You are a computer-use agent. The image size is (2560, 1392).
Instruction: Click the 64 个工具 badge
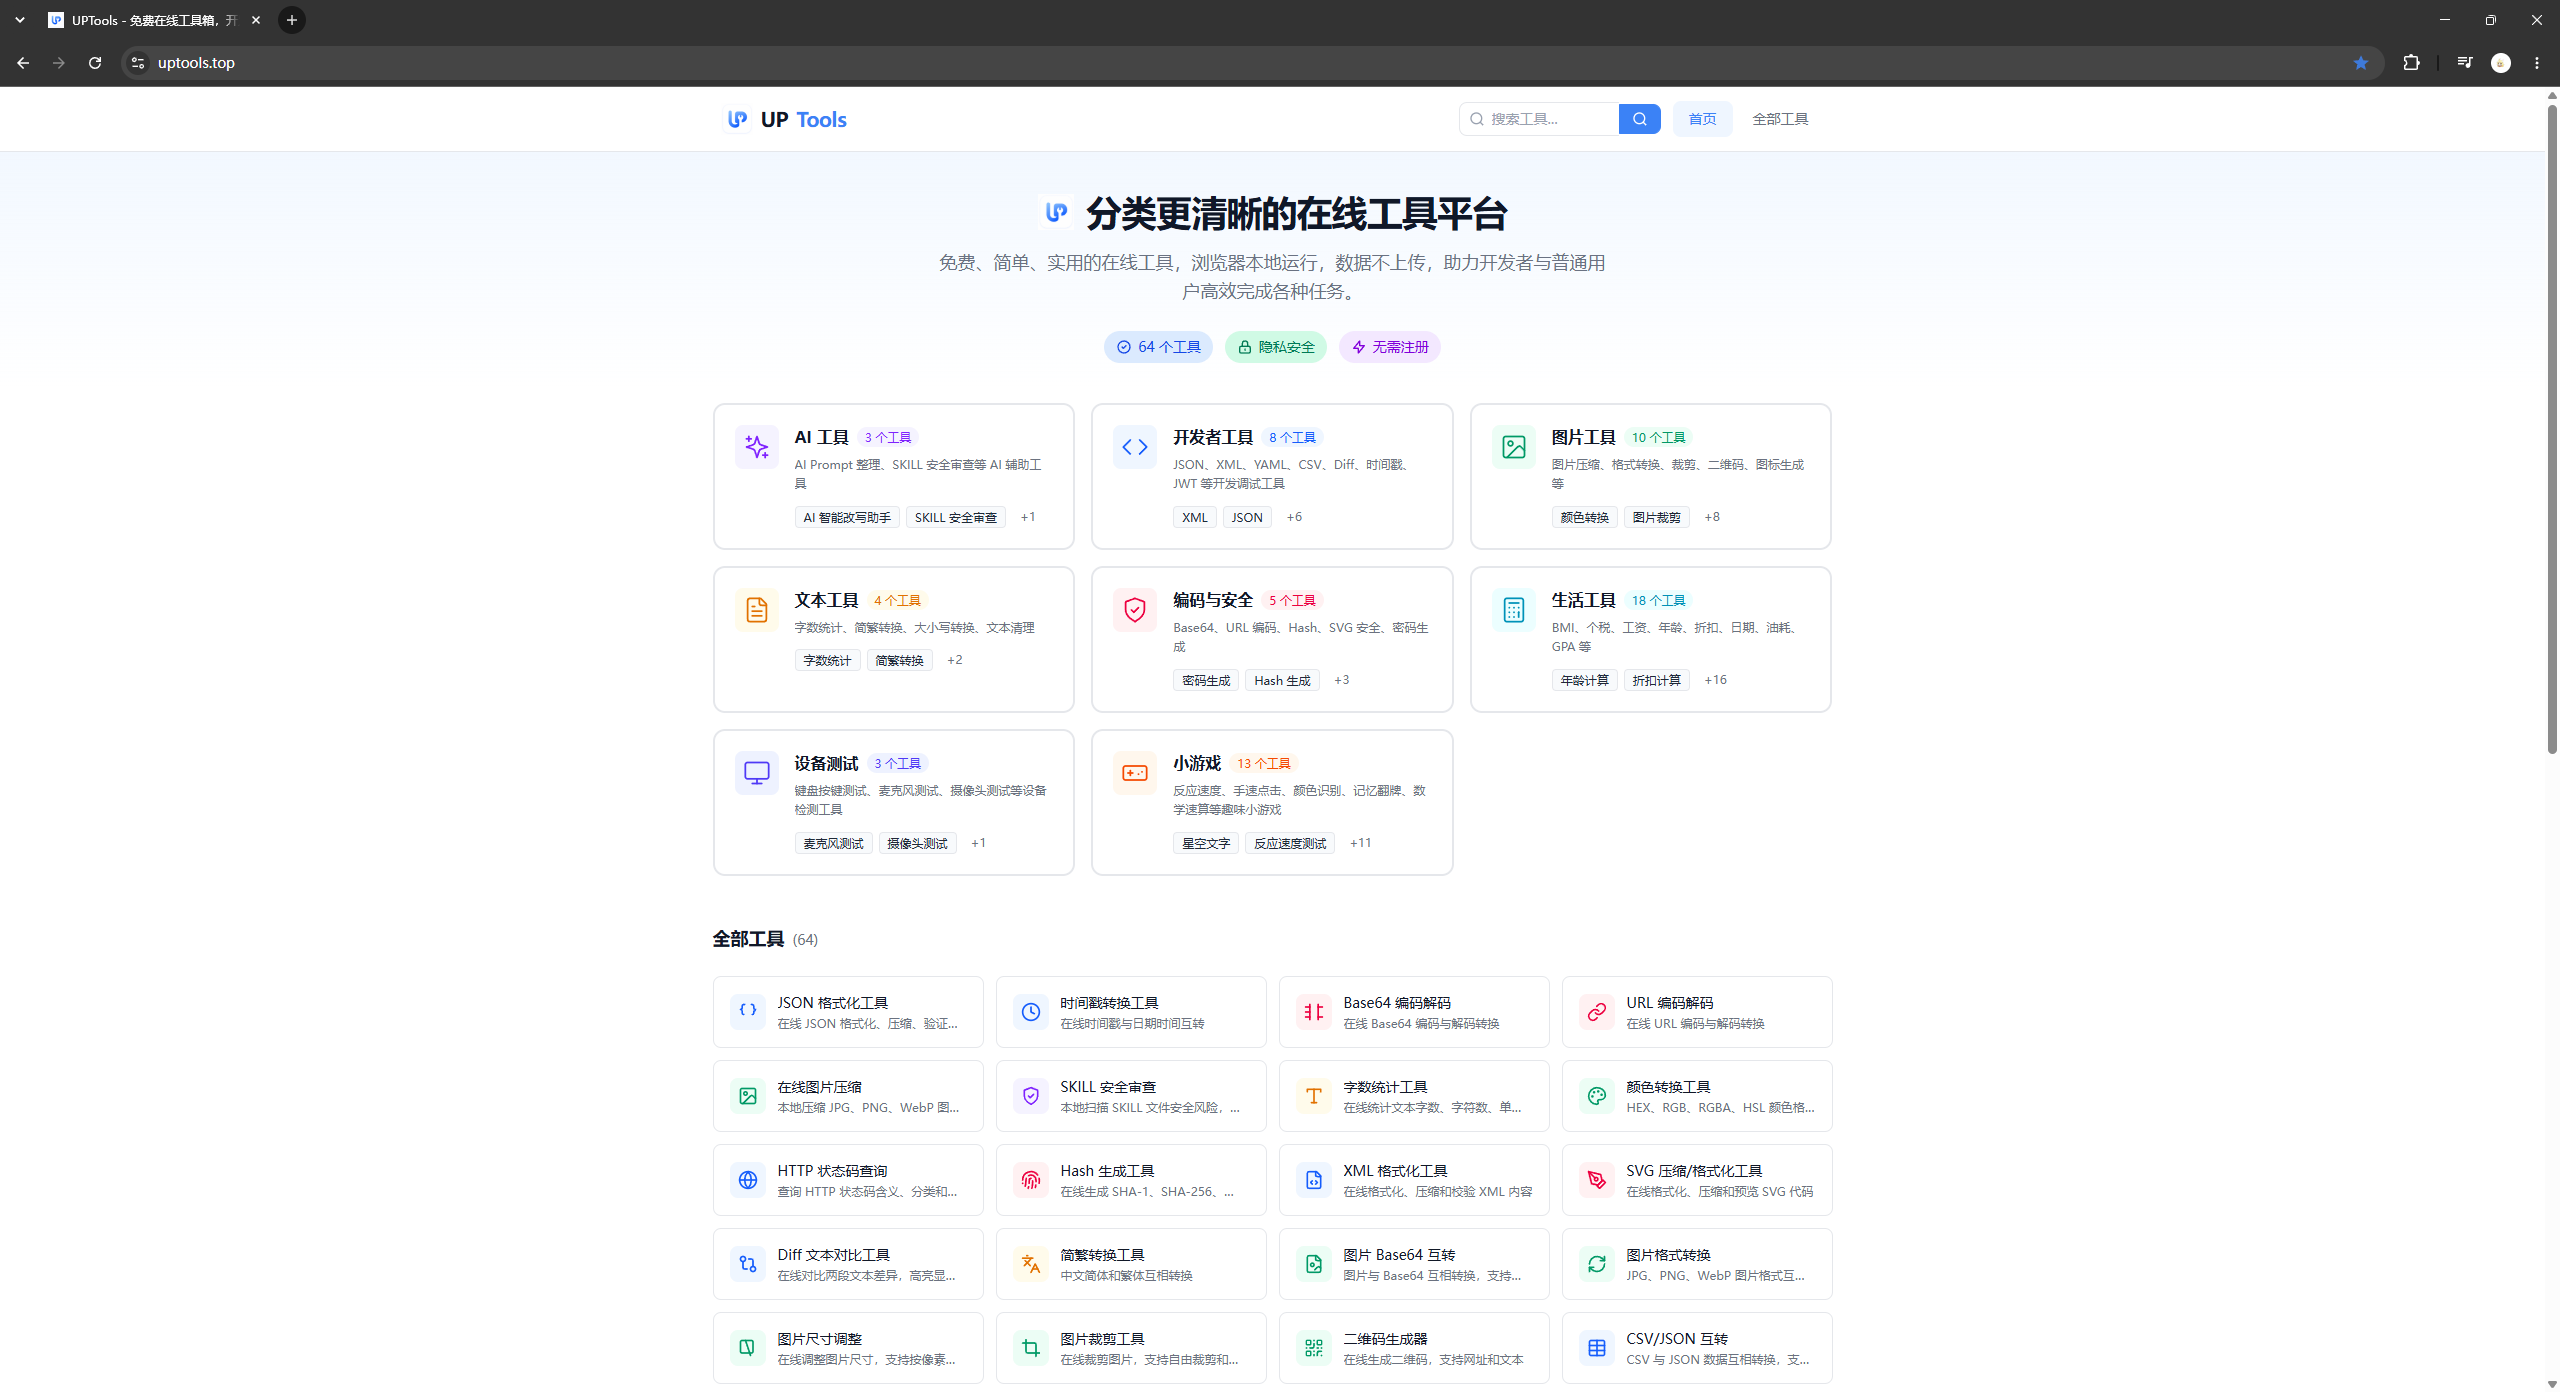1158,347
